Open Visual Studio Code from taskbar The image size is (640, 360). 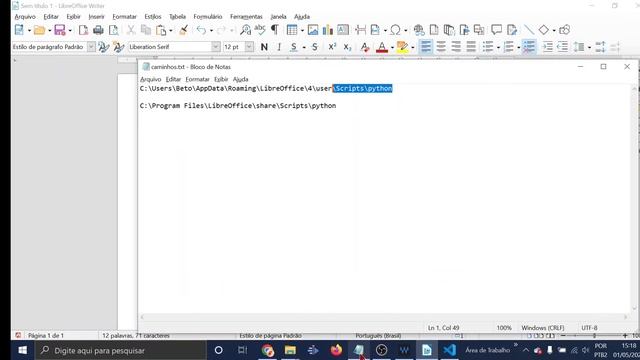[x=449, y=350]
